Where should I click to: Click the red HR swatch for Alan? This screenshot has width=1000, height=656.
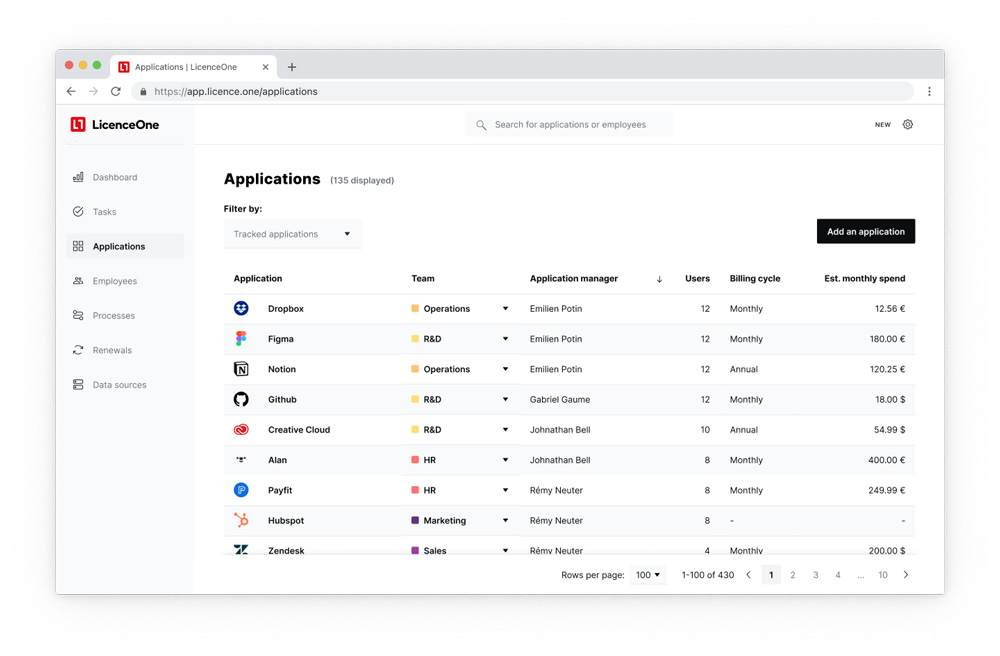415,460
